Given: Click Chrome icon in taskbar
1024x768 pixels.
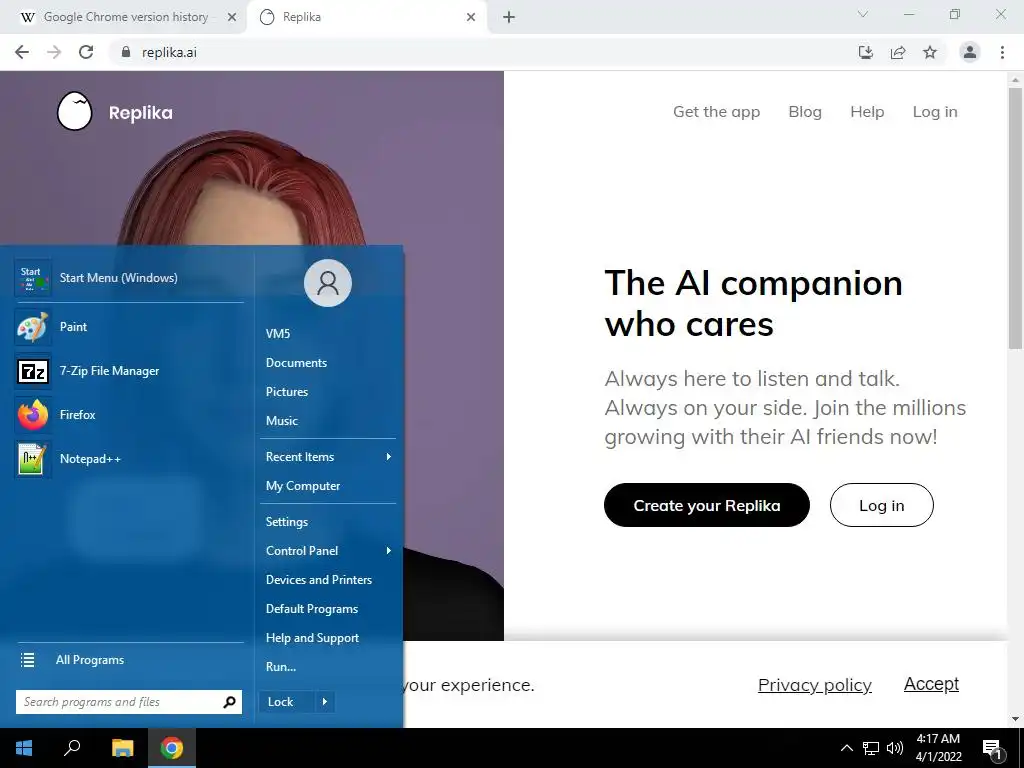Looking at the screenshot, I should pyautogui.click(x=172, y=748).
